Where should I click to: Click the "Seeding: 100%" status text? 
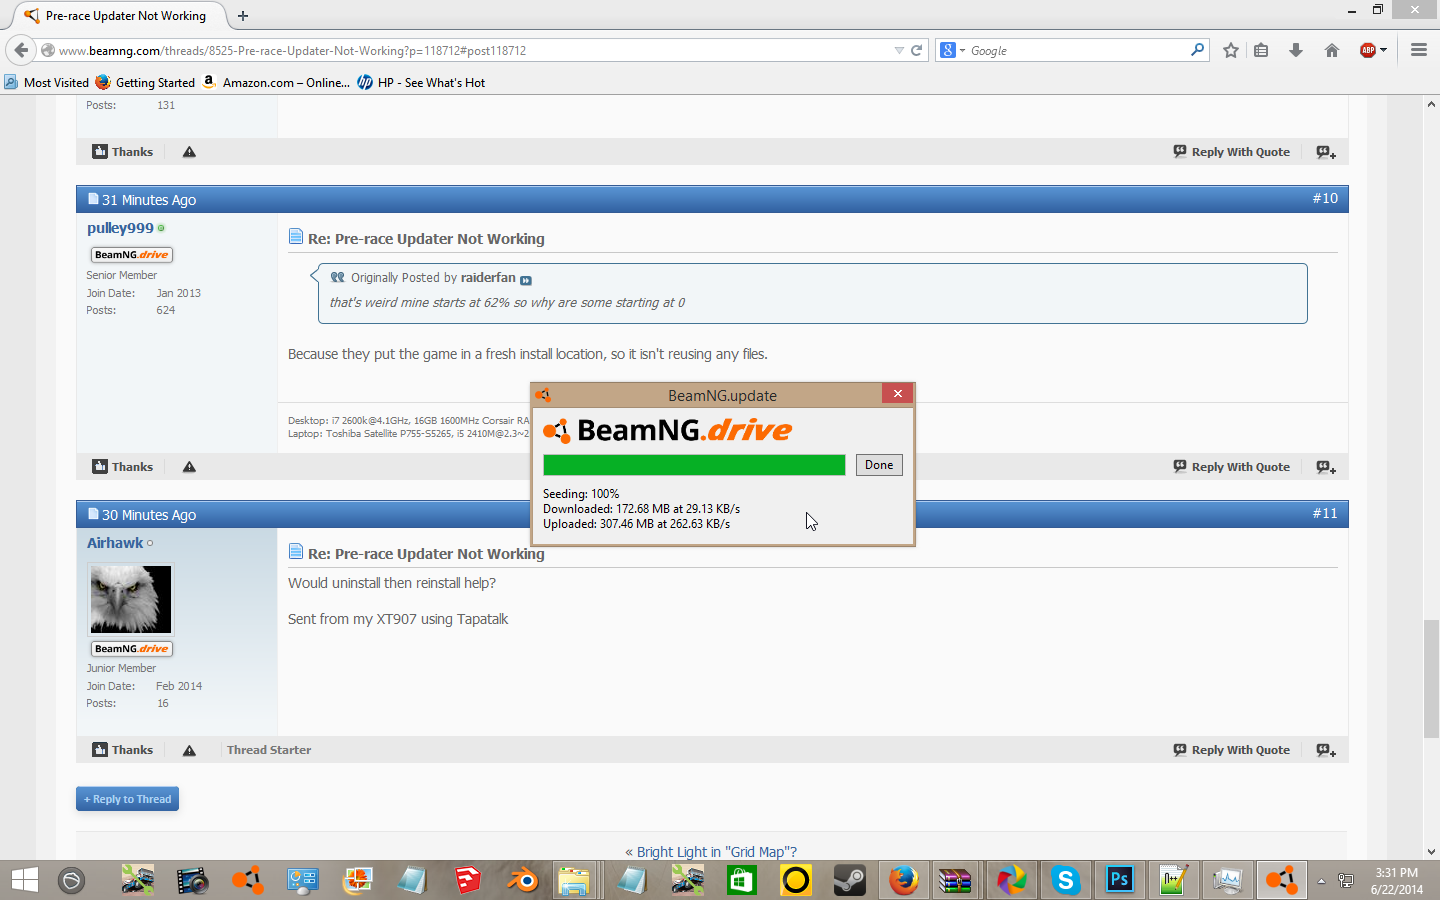(581, 494)
